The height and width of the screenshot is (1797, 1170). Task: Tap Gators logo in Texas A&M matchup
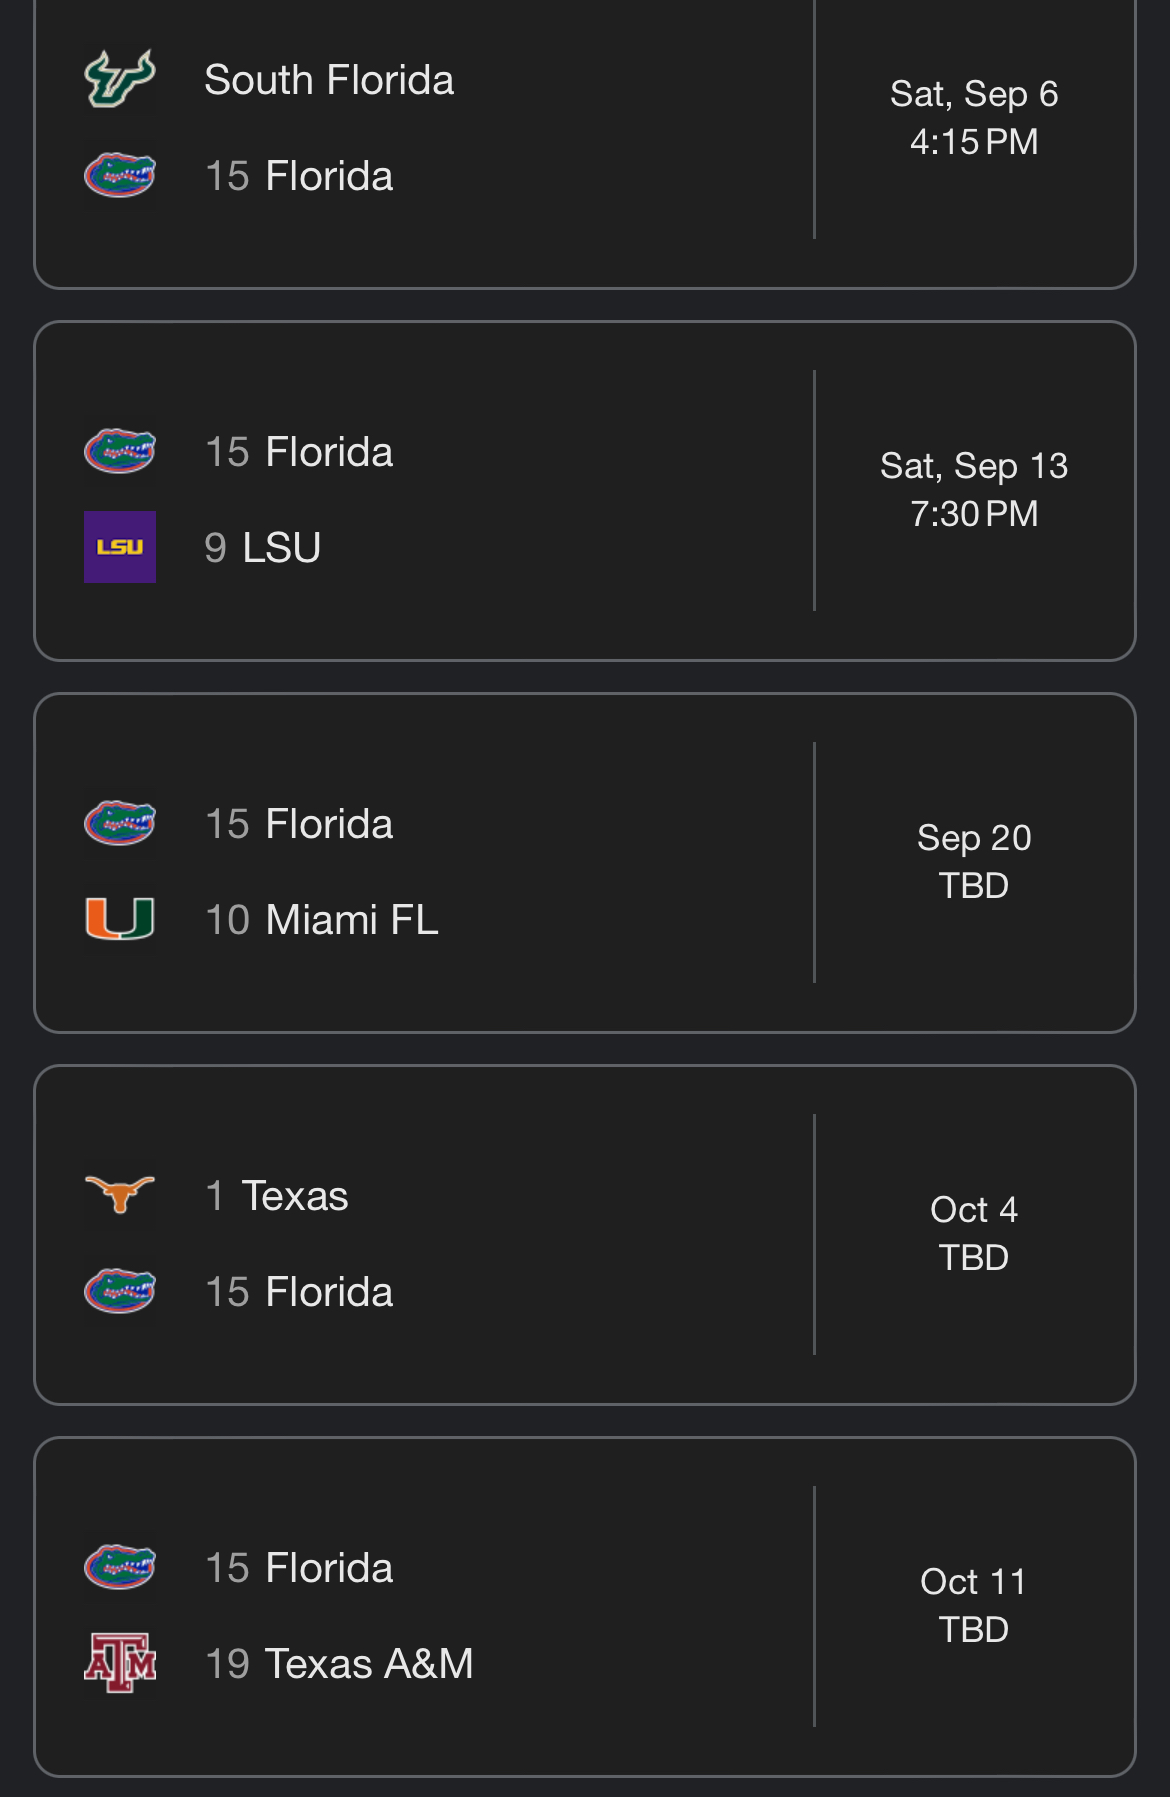click(120, 1567)
